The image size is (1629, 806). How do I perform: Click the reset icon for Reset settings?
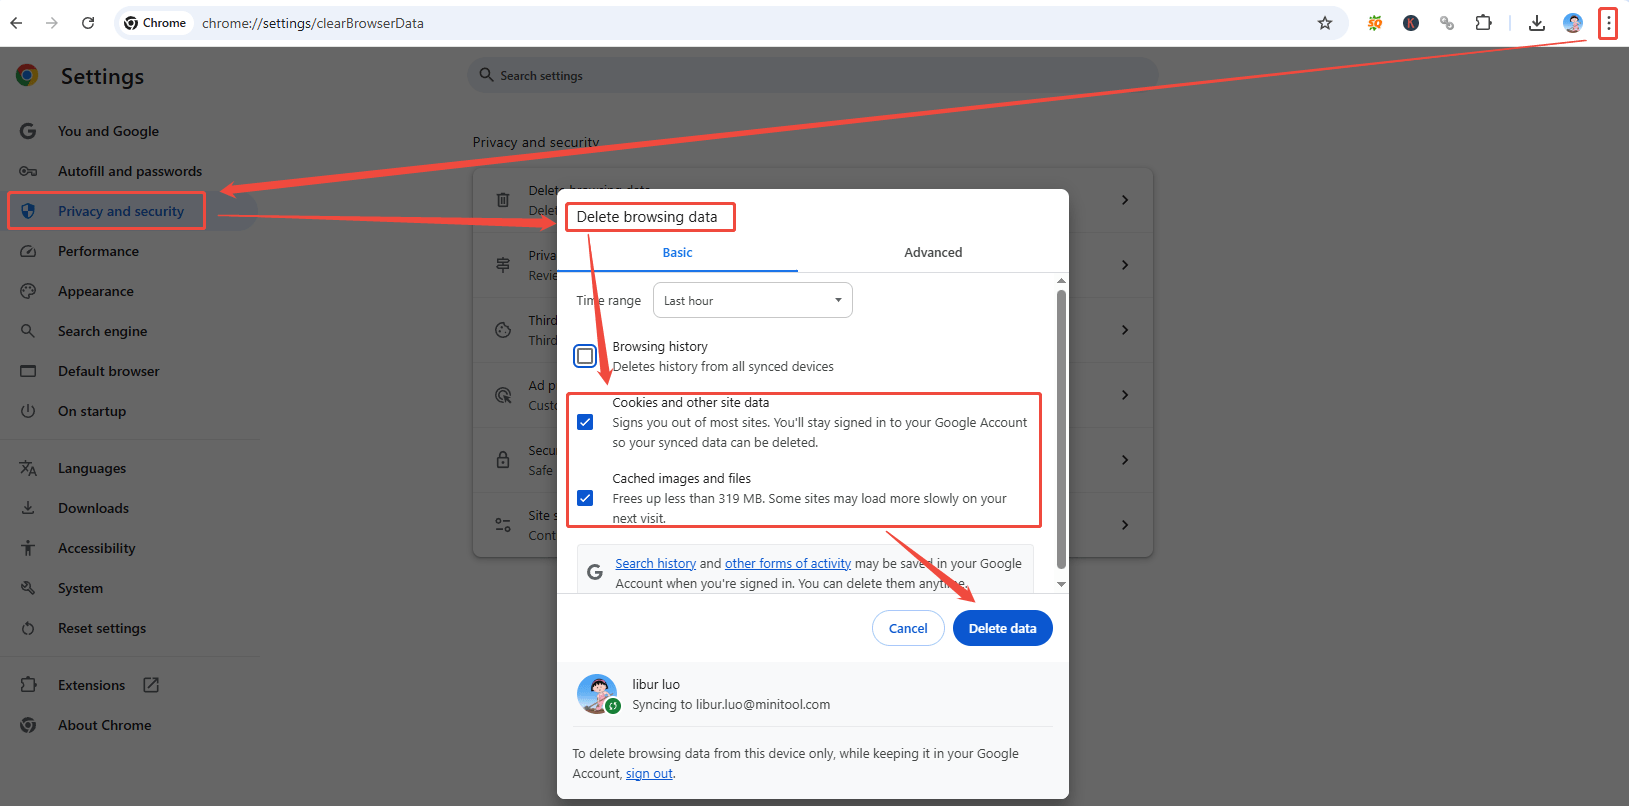click(28, 628)
